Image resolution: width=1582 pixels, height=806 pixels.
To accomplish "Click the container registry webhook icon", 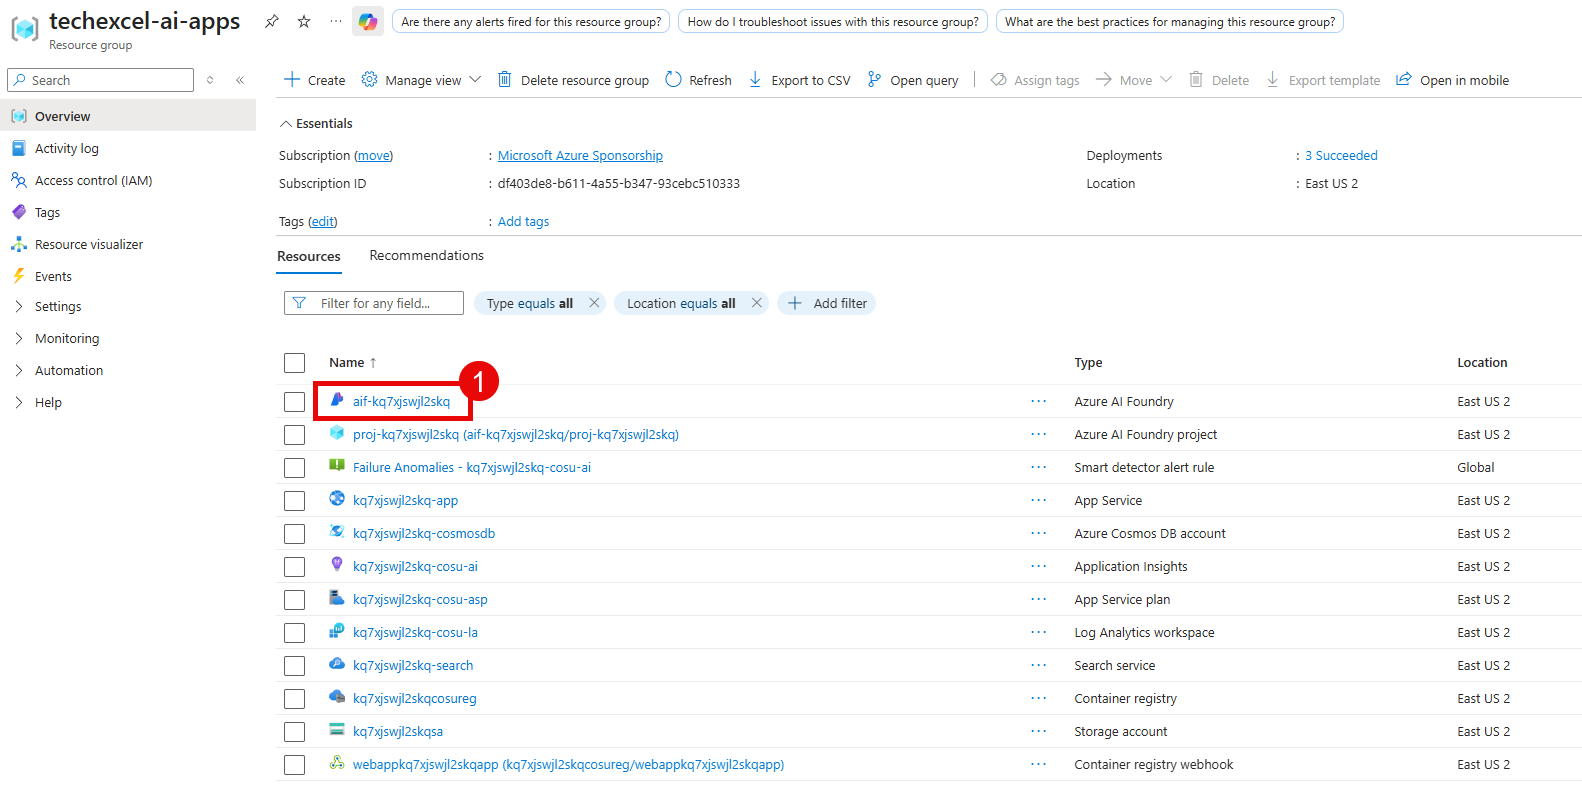I will pyautogui.click(x=337, y=763).
